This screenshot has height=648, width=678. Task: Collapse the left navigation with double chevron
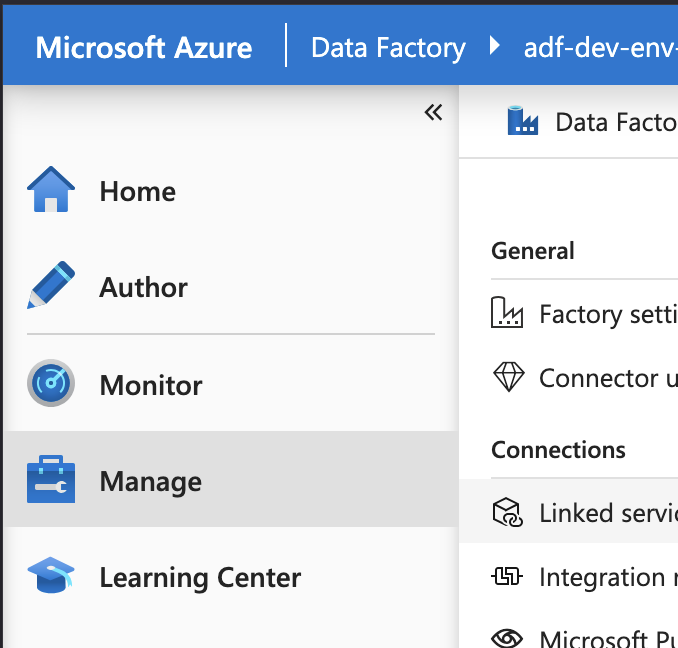point(433,112)
